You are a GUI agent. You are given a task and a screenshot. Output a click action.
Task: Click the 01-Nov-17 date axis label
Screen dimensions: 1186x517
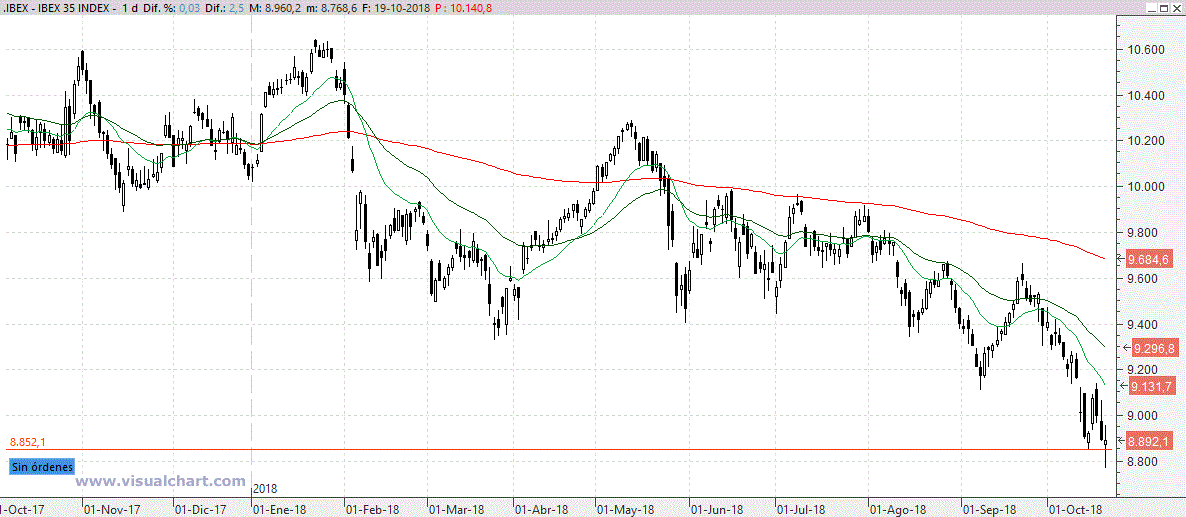[112, 509]
